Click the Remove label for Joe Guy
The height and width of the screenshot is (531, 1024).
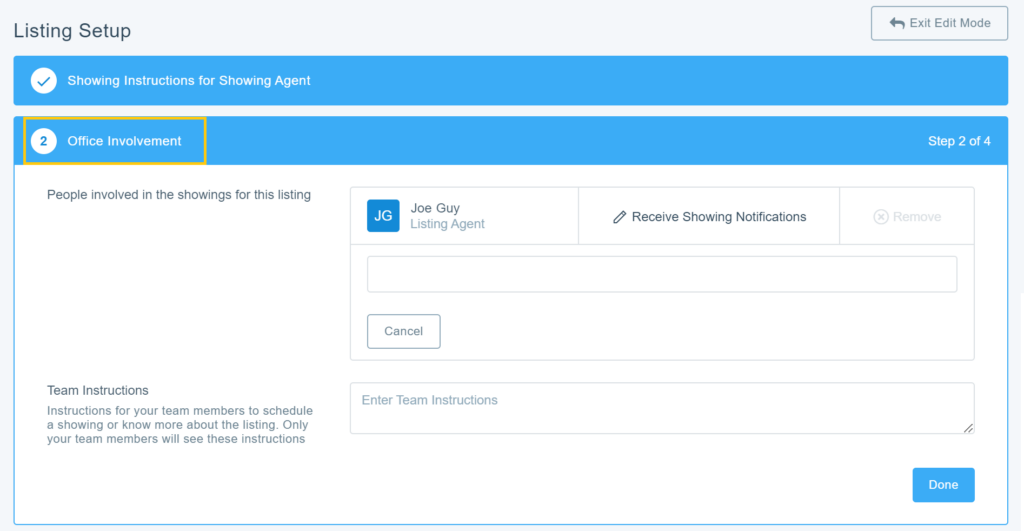pos(917,217)
